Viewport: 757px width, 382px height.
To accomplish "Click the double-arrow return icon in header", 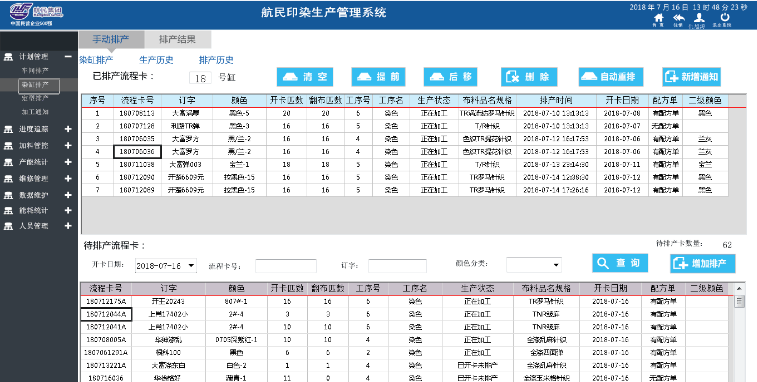I will (678, 18).
